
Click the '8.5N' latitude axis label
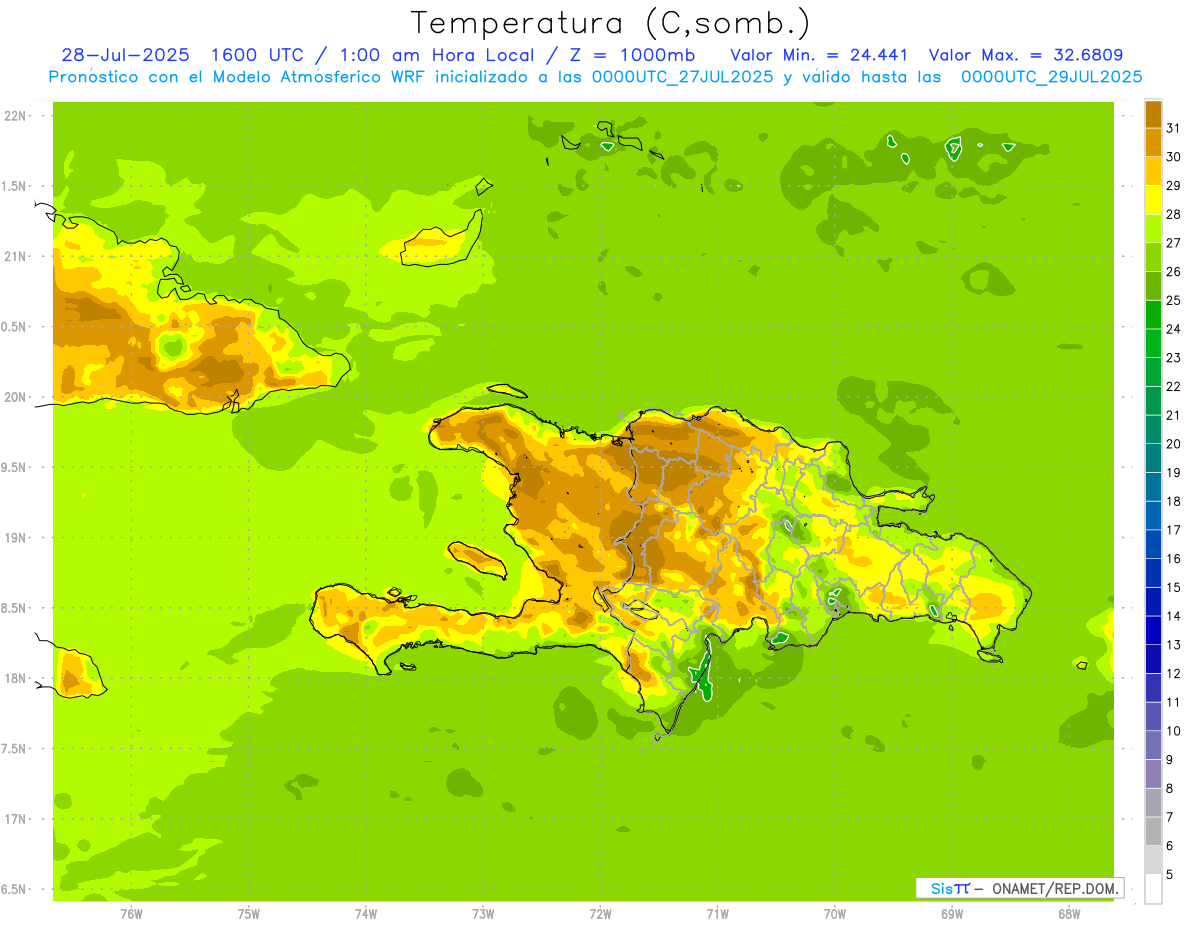coord(14,608)
